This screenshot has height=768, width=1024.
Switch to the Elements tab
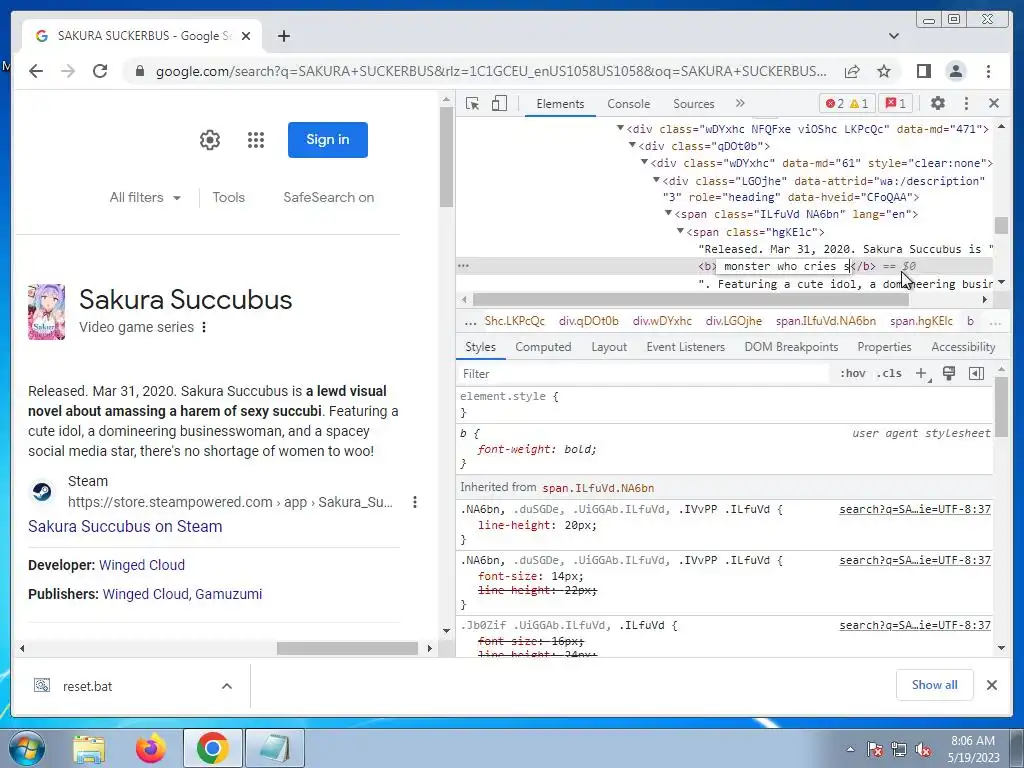(560, 104)
